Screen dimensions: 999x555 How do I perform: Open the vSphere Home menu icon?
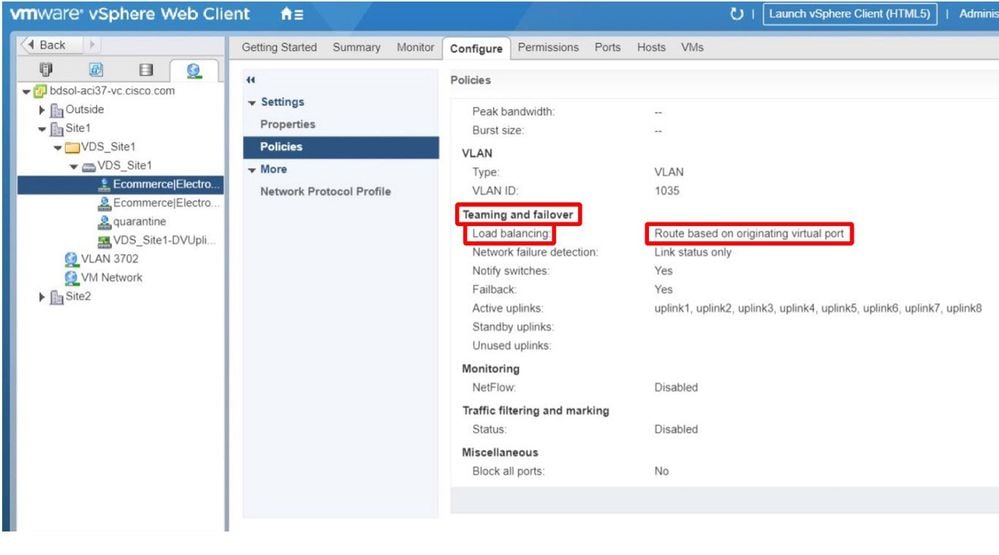click(x=292, y=14)
